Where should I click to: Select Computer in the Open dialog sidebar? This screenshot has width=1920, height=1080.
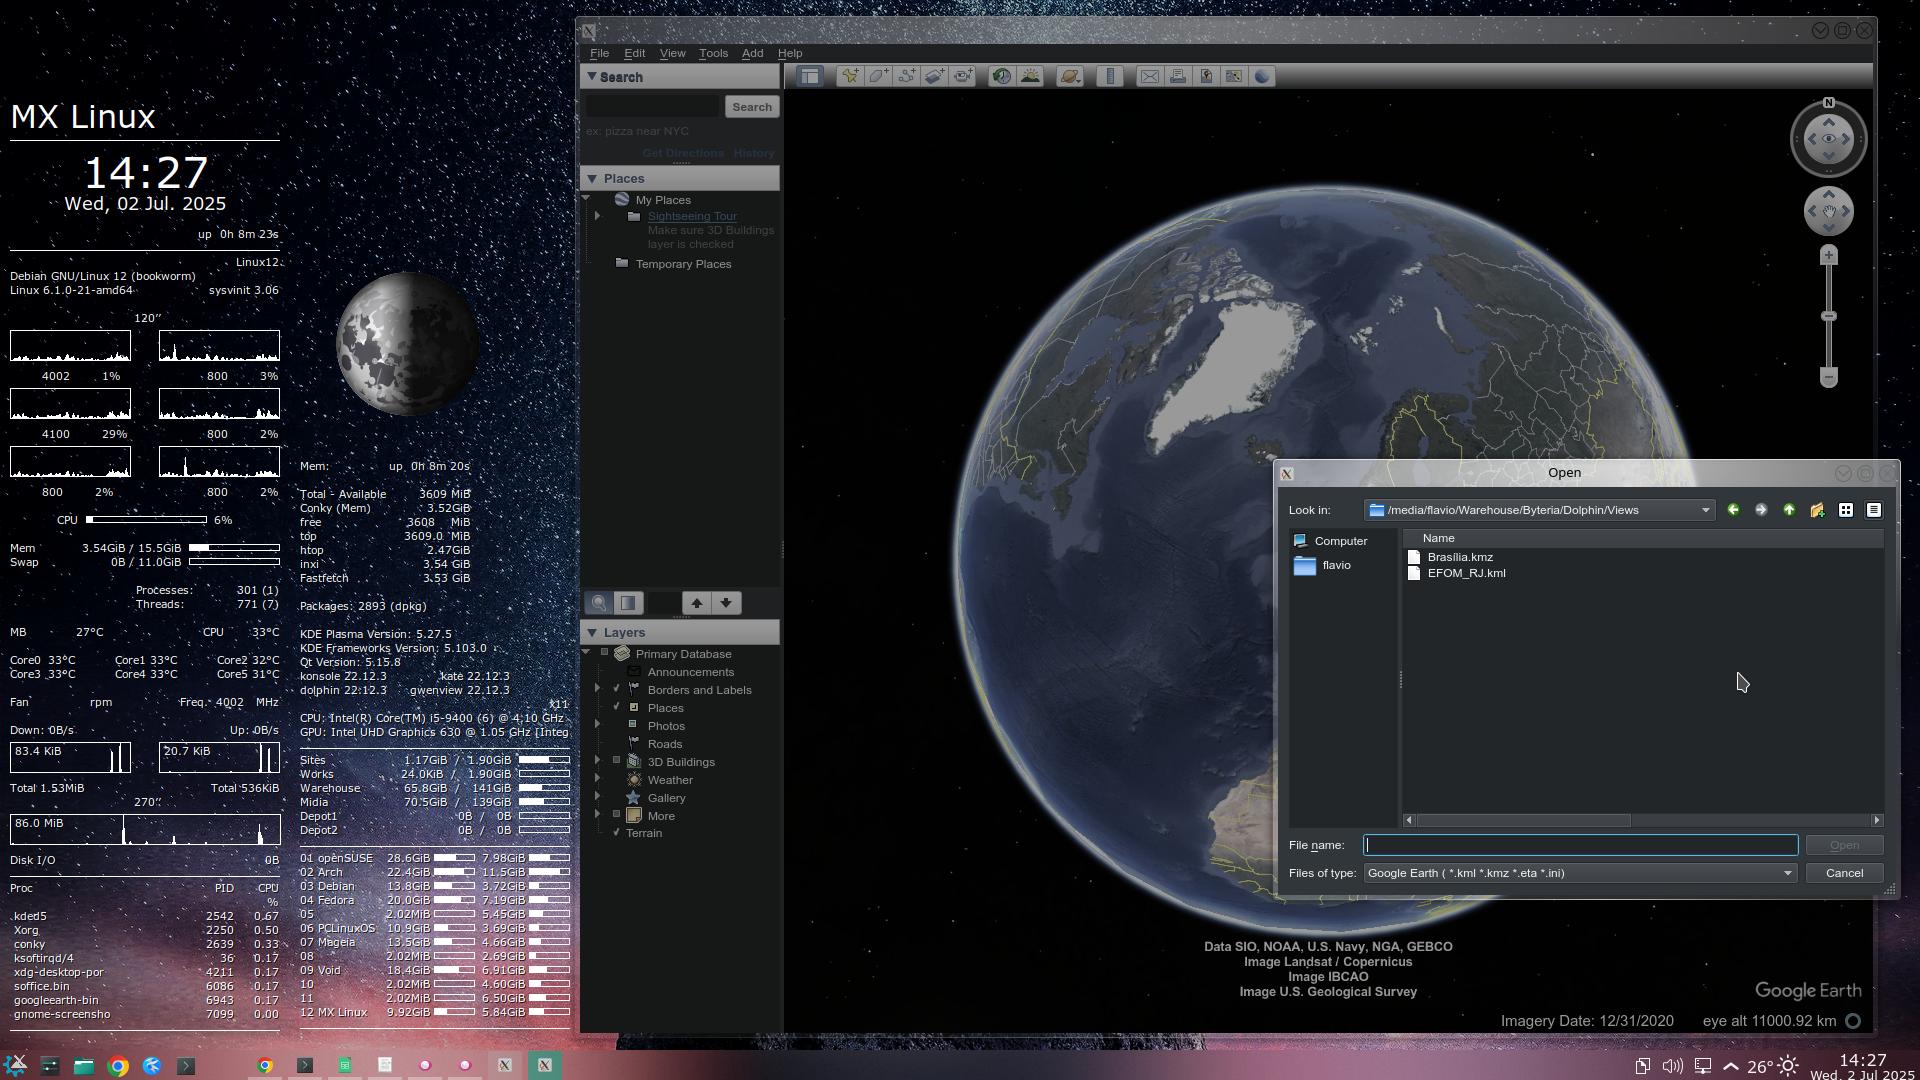click(1331, 541)
